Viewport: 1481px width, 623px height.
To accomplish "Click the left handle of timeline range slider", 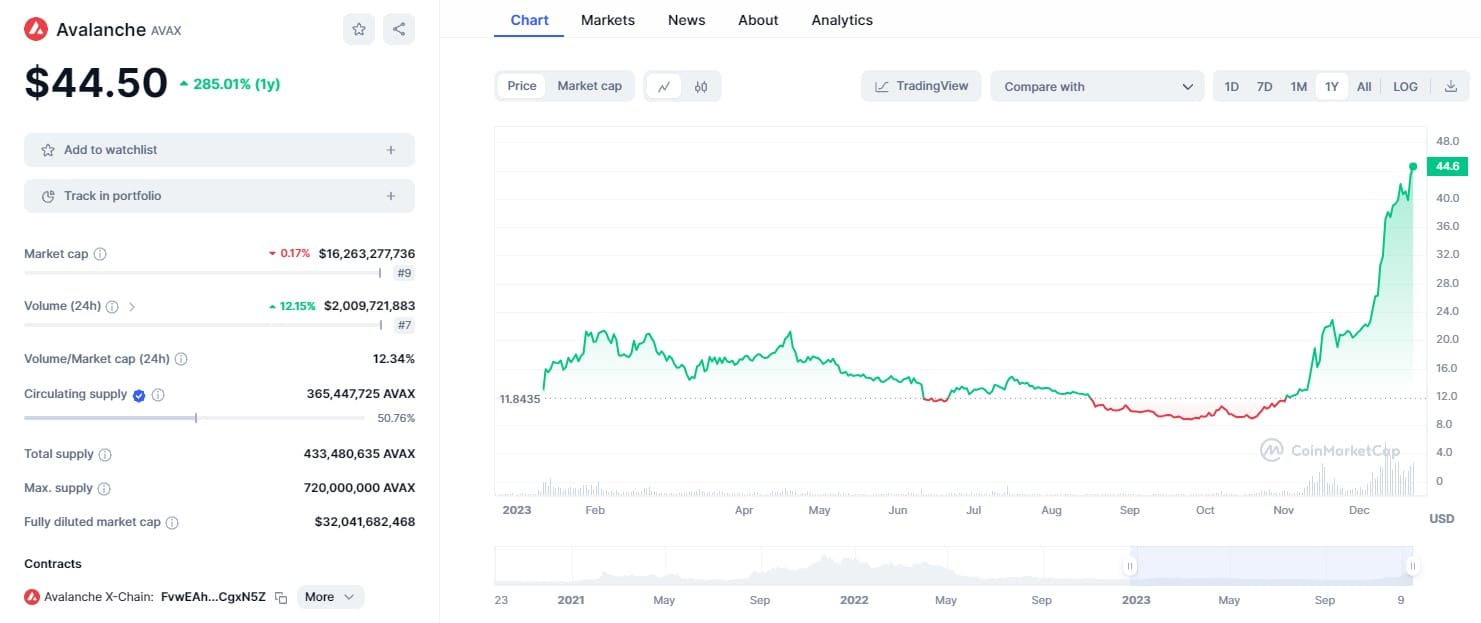I will coord(1130,566).
